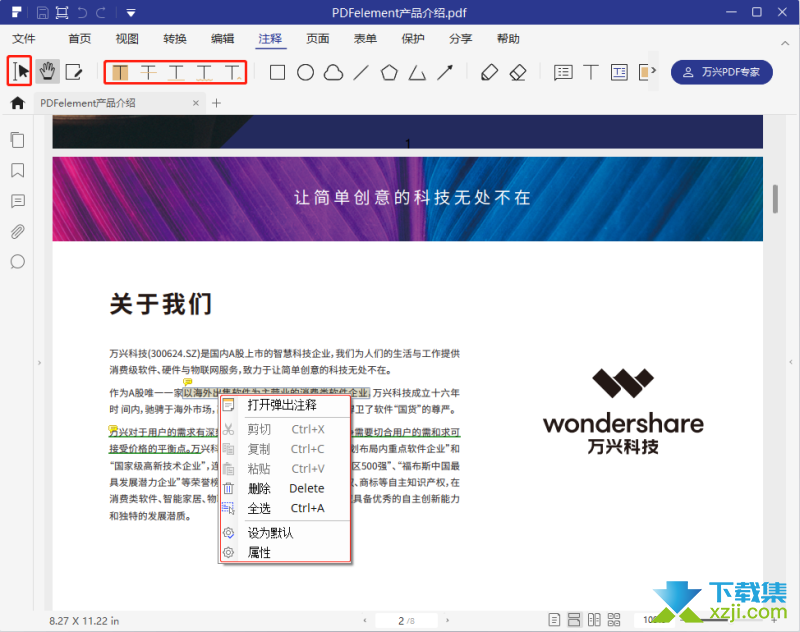
Task: Open the 表单 tab
Action: tap(365, 39)
